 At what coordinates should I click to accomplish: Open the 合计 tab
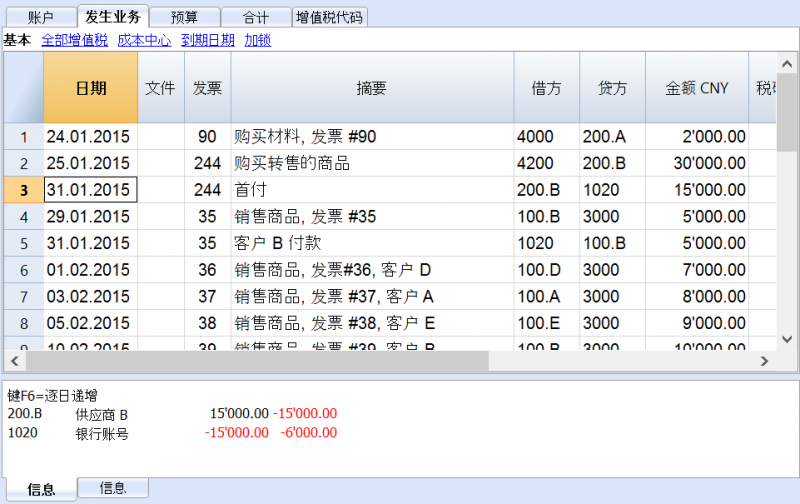coord(256,18)
